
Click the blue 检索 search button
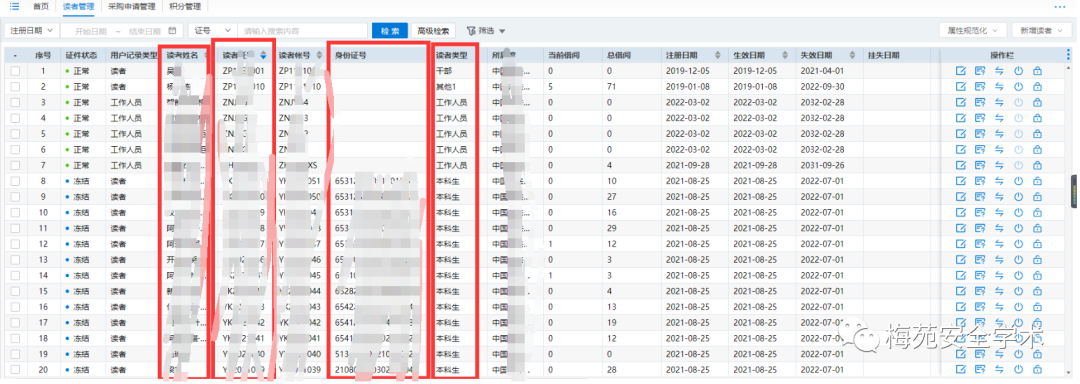[x=390, y=31]
